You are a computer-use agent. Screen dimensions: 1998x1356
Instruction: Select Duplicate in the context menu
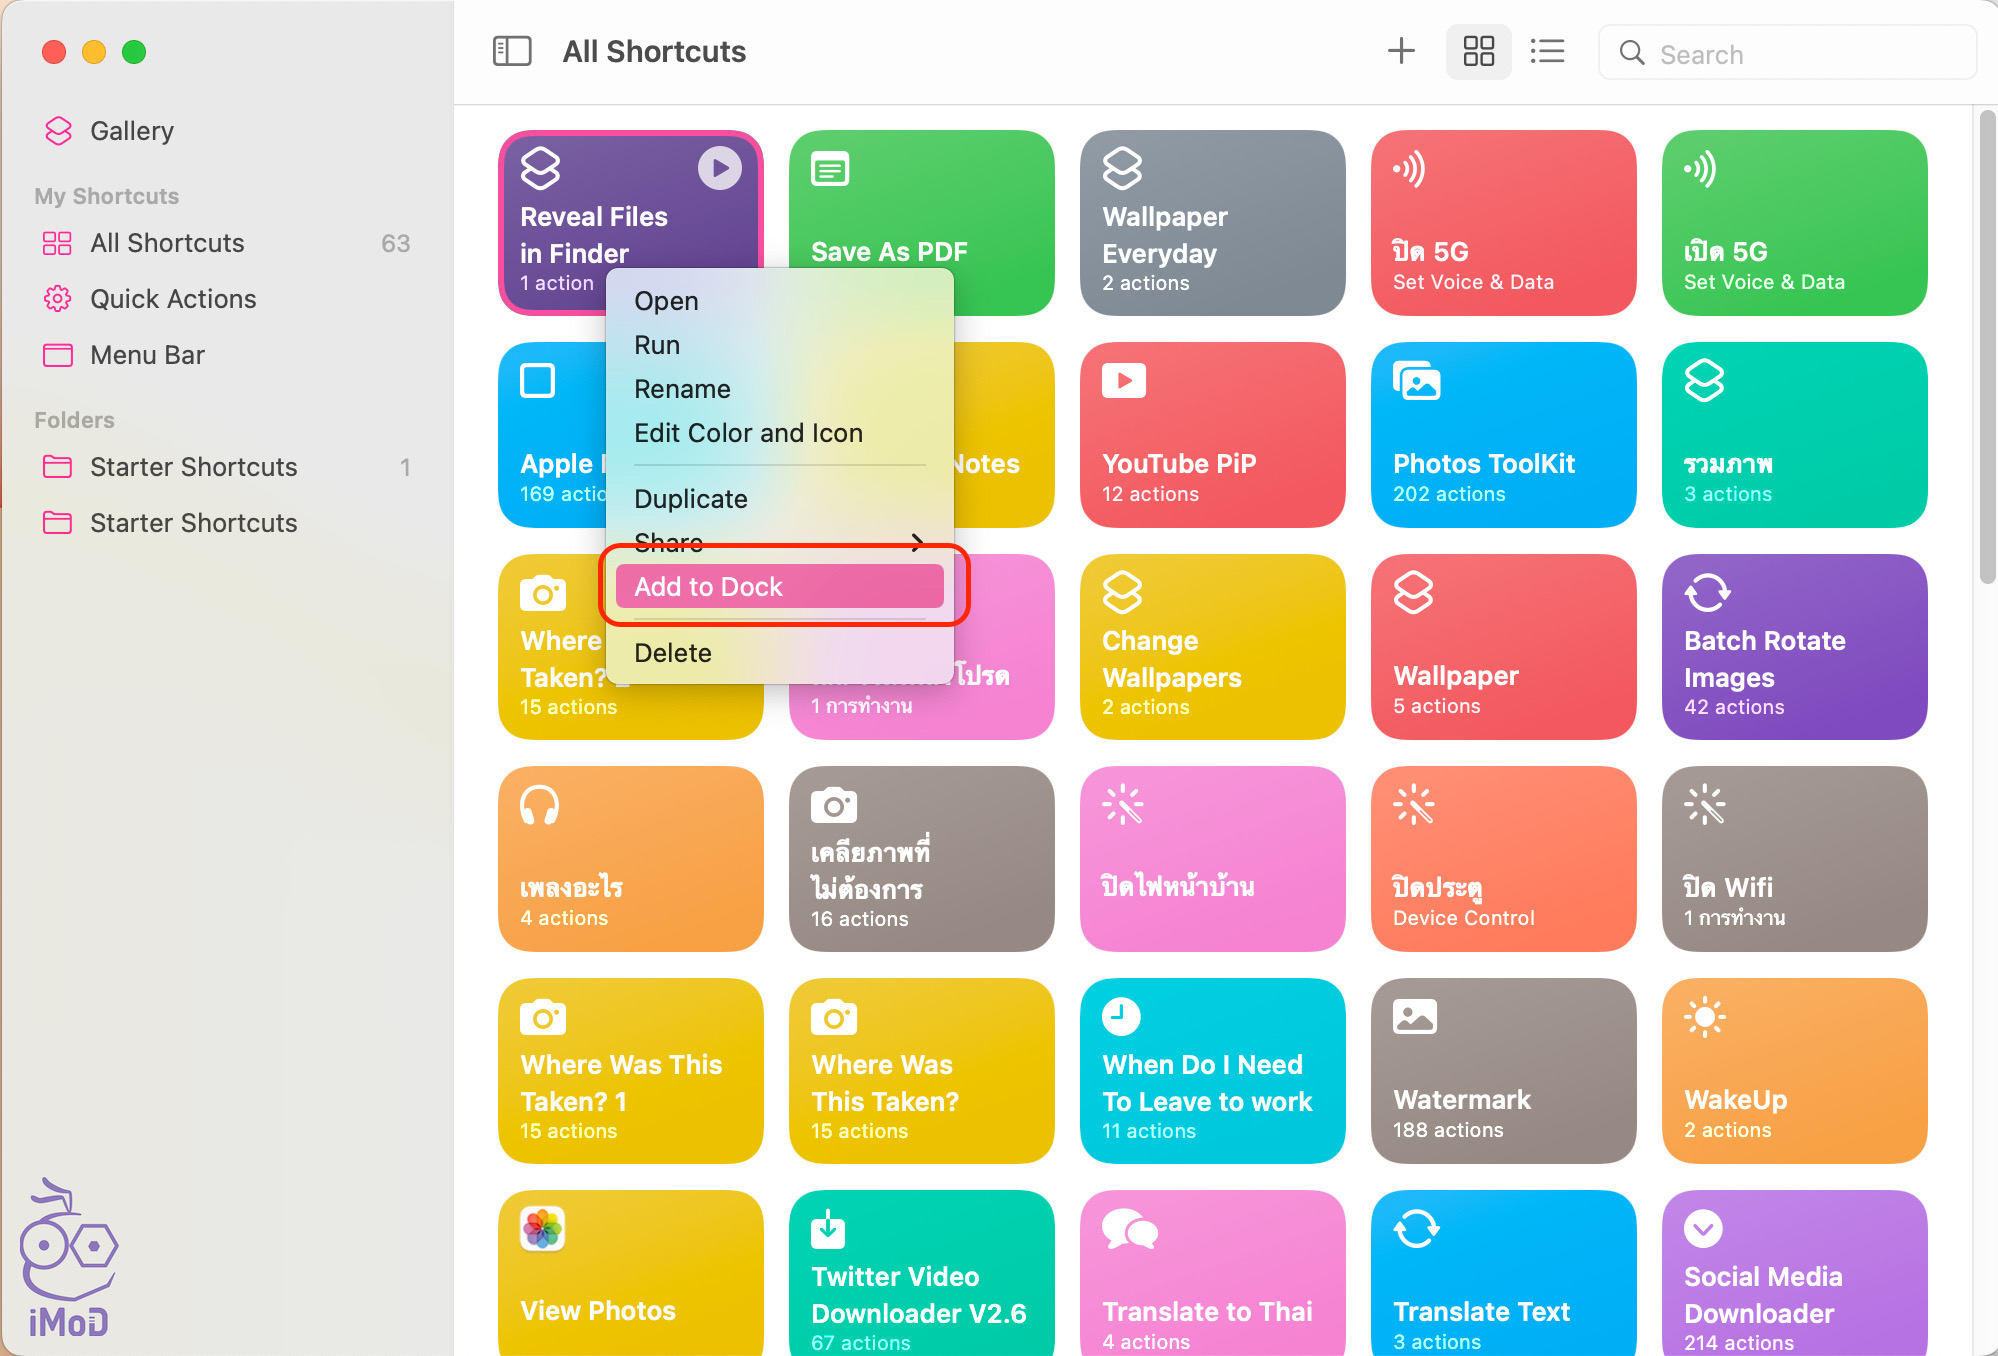pyautogui.click(x=690, y=499)
